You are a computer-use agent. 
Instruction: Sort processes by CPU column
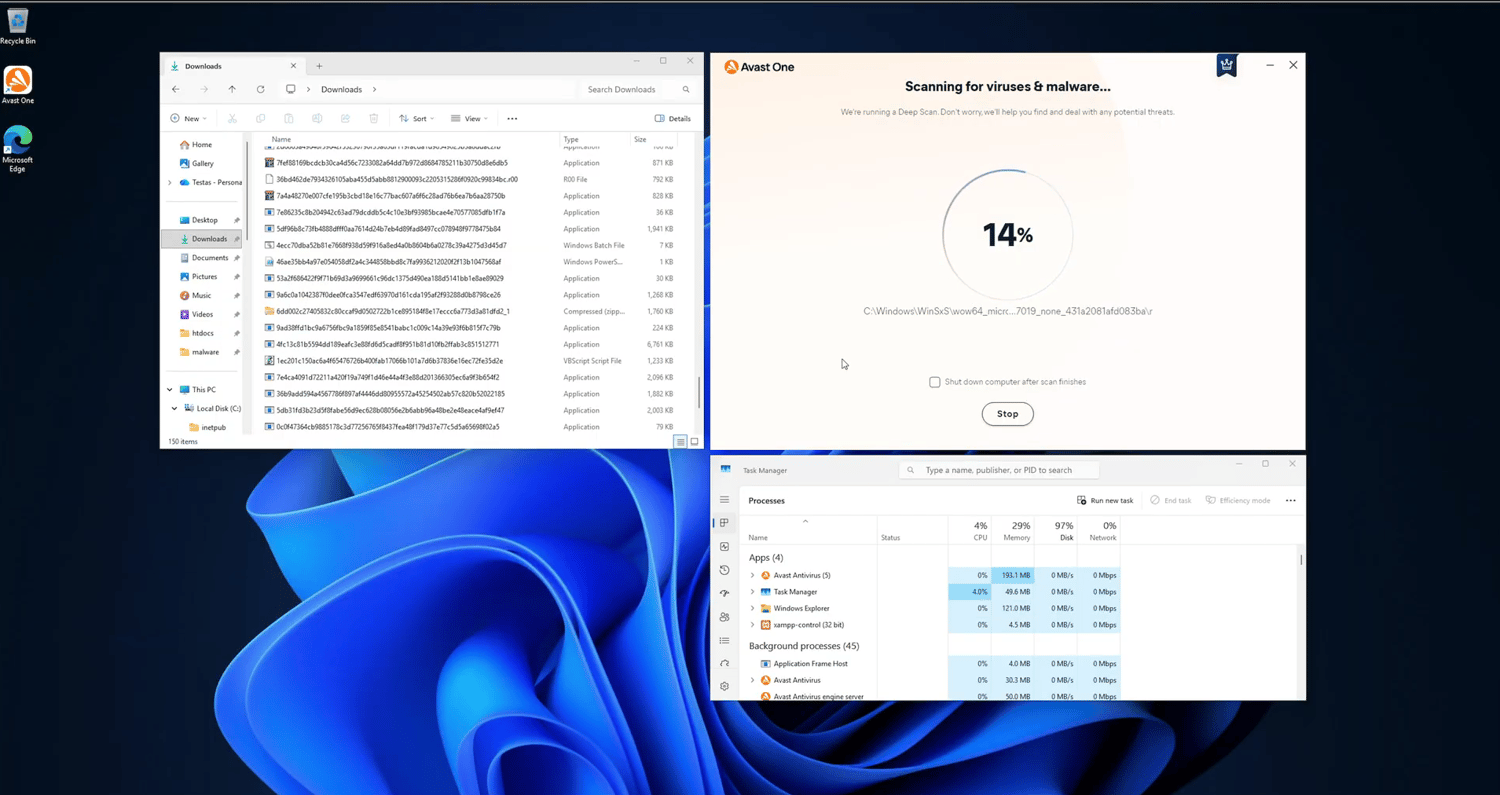click(968, 530)
